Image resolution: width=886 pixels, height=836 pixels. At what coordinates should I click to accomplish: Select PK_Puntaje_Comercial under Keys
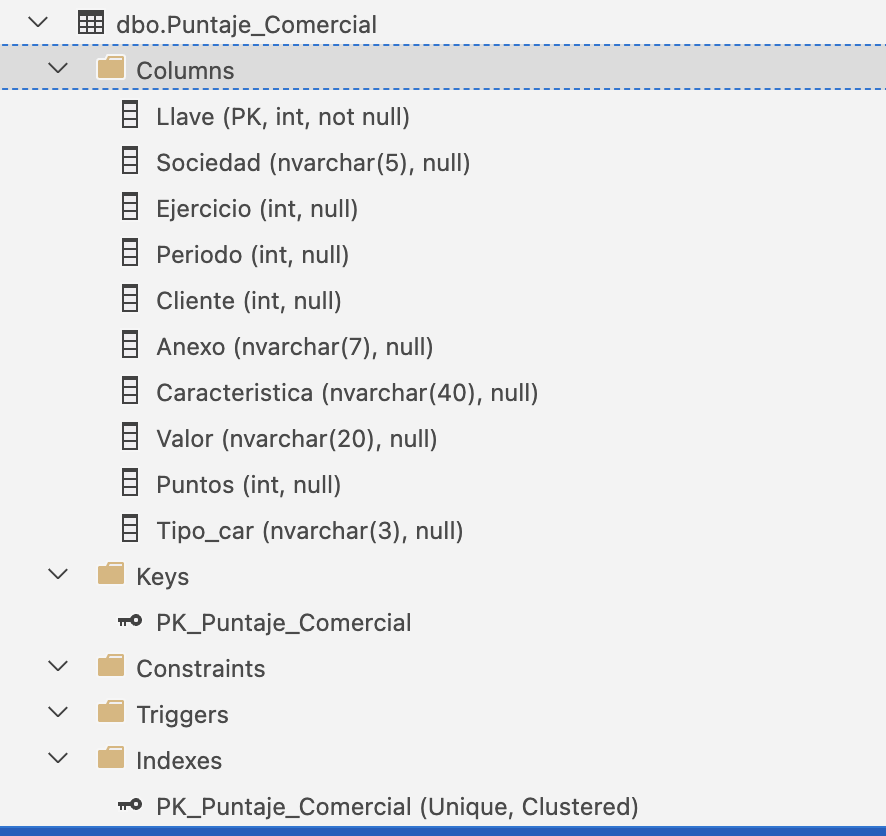point(284,623)
